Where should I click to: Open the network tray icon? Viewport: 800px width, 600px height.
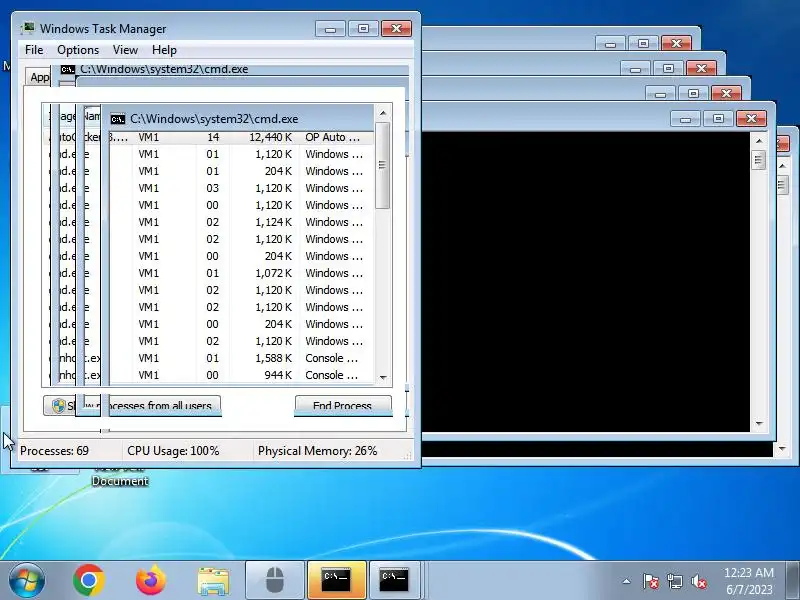point(674,581)
